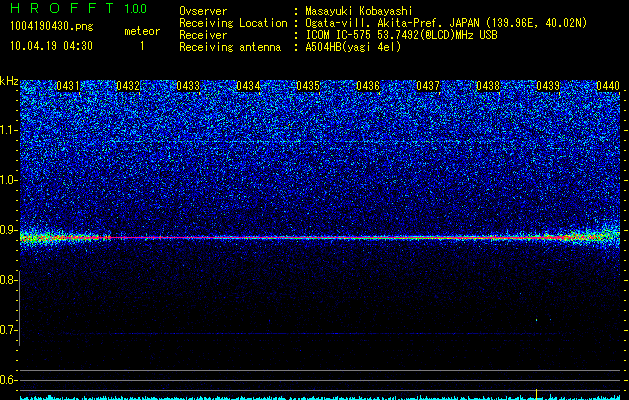Click the Receiving antenna label

coord(230,47)
